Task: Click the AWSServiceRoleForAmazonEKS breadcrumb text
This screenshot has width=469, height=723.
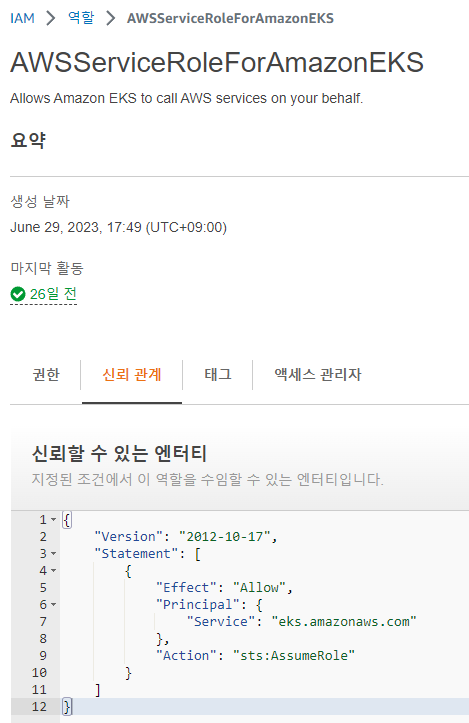Action: click(230, 18)
